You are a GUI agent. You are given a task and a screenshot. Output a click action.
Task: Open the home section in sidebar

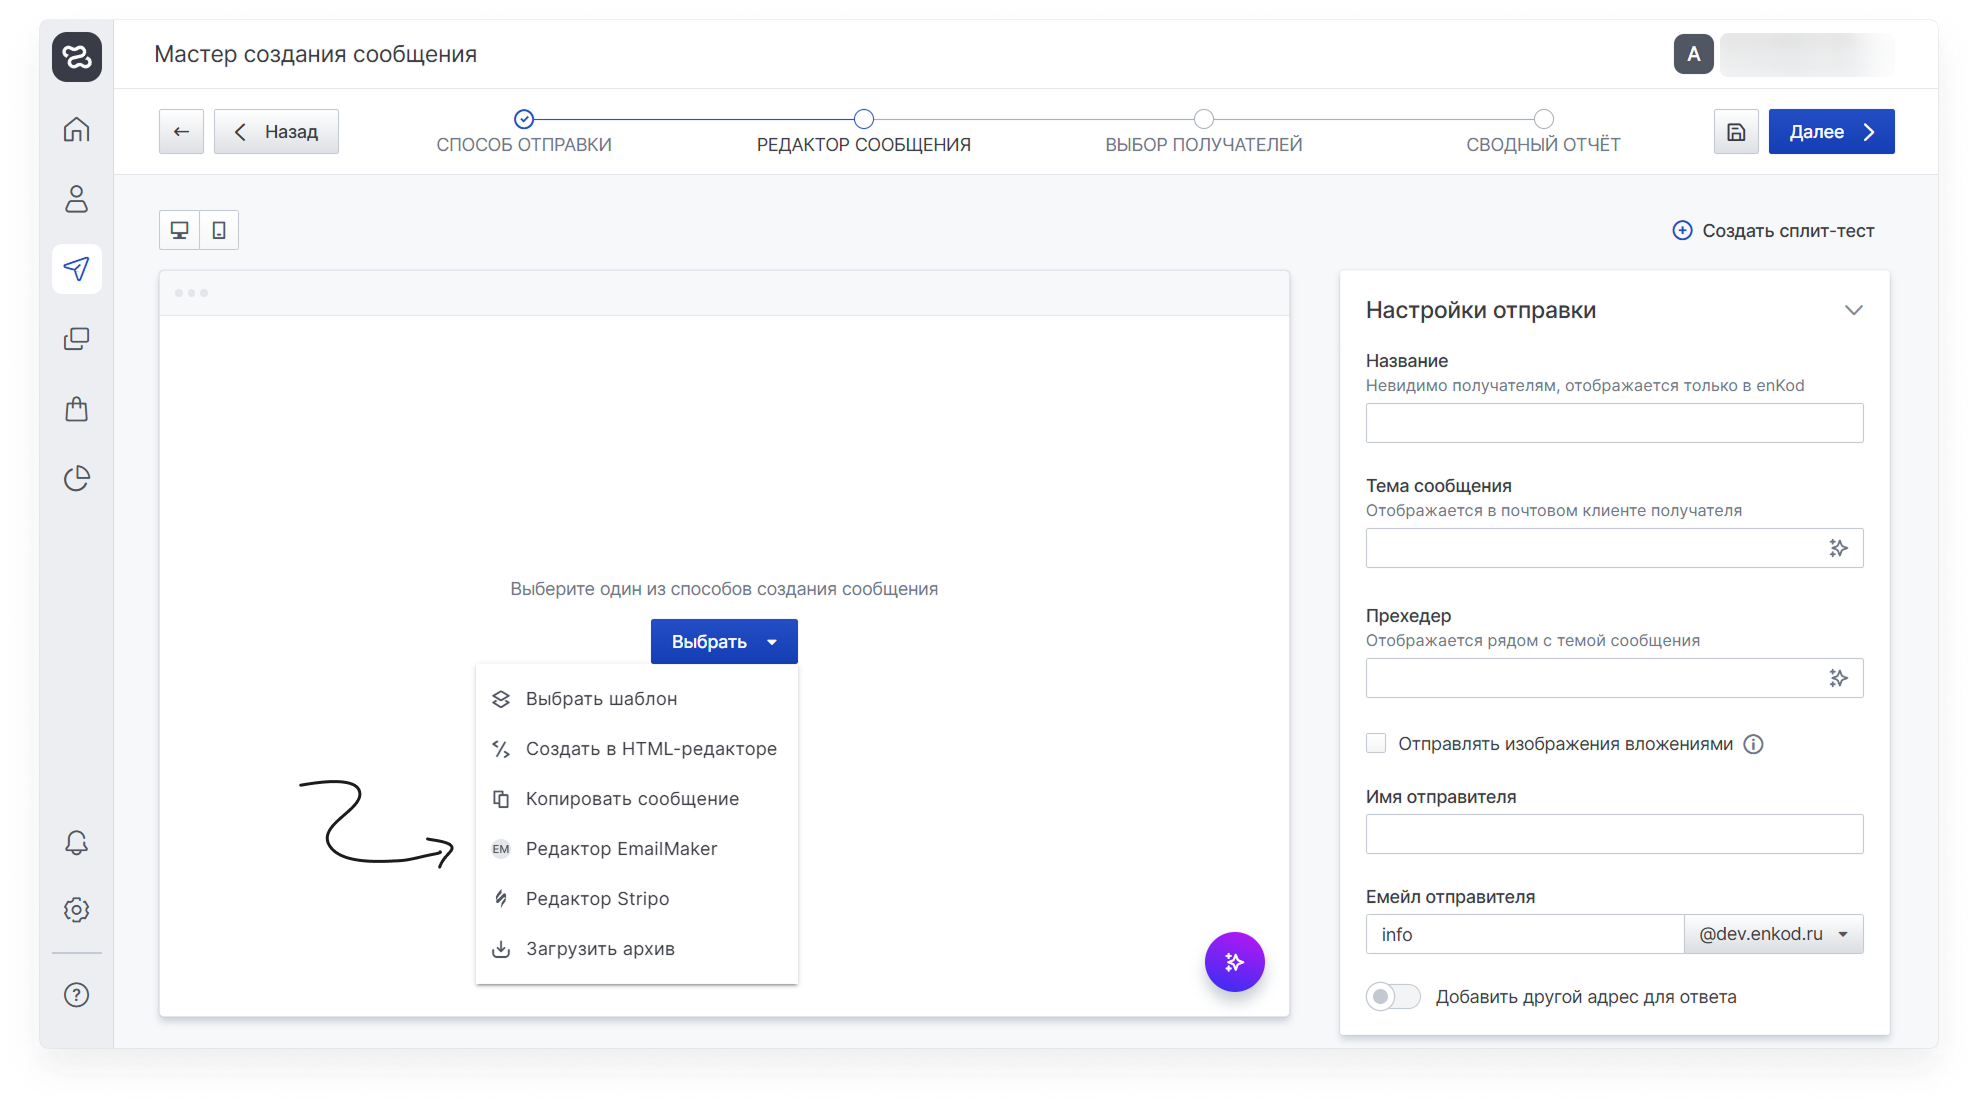point(77,130)
